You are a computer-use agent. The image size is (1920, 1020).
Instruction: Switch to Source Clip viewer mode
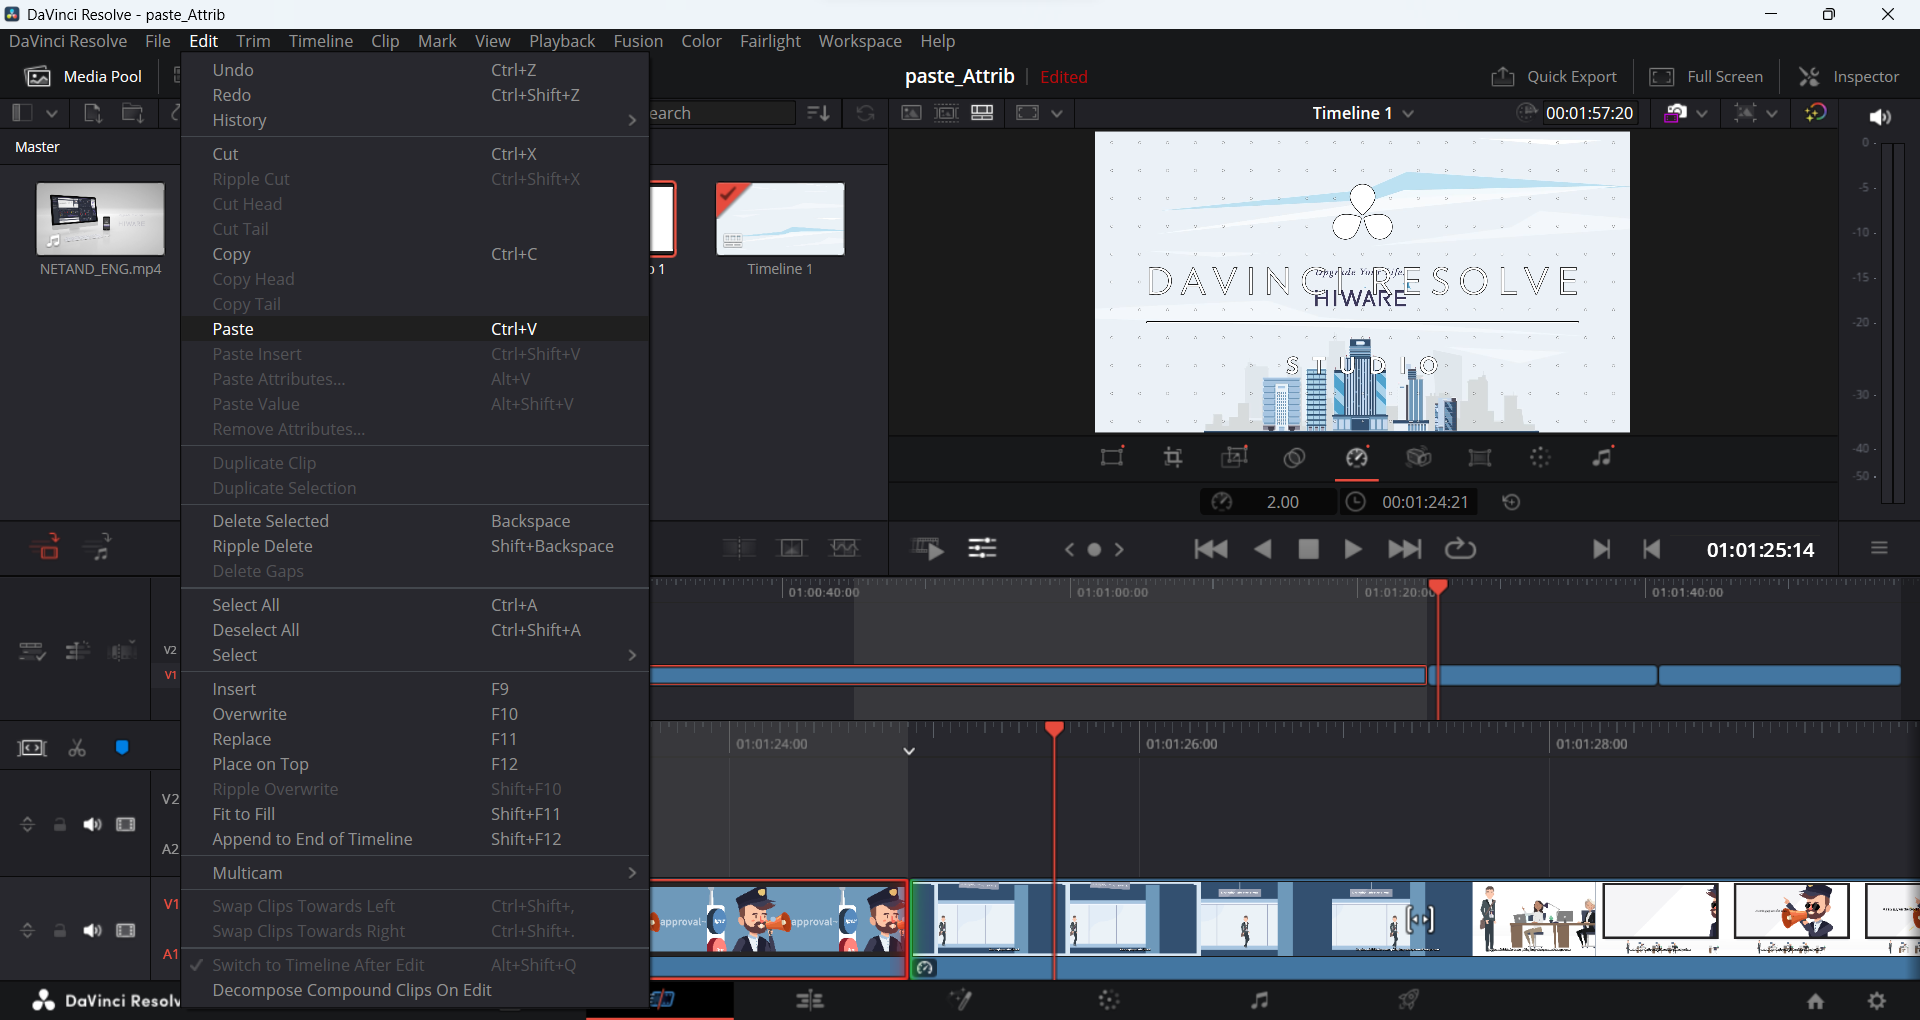point(911,113)
